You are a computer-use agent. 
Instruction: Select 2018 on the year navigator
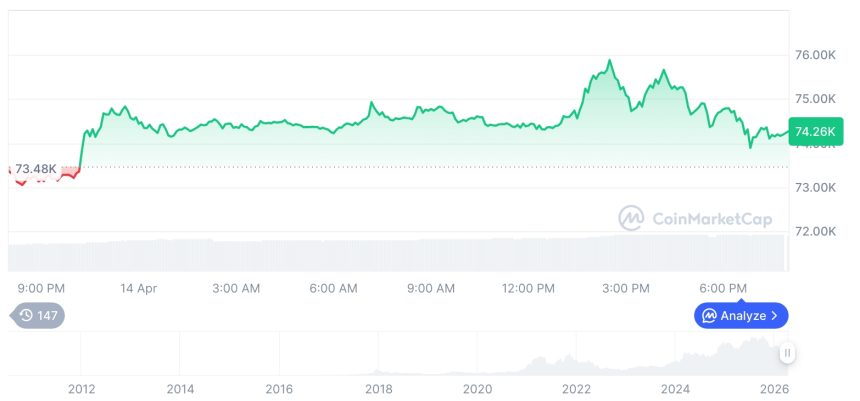tap(378, 389)
